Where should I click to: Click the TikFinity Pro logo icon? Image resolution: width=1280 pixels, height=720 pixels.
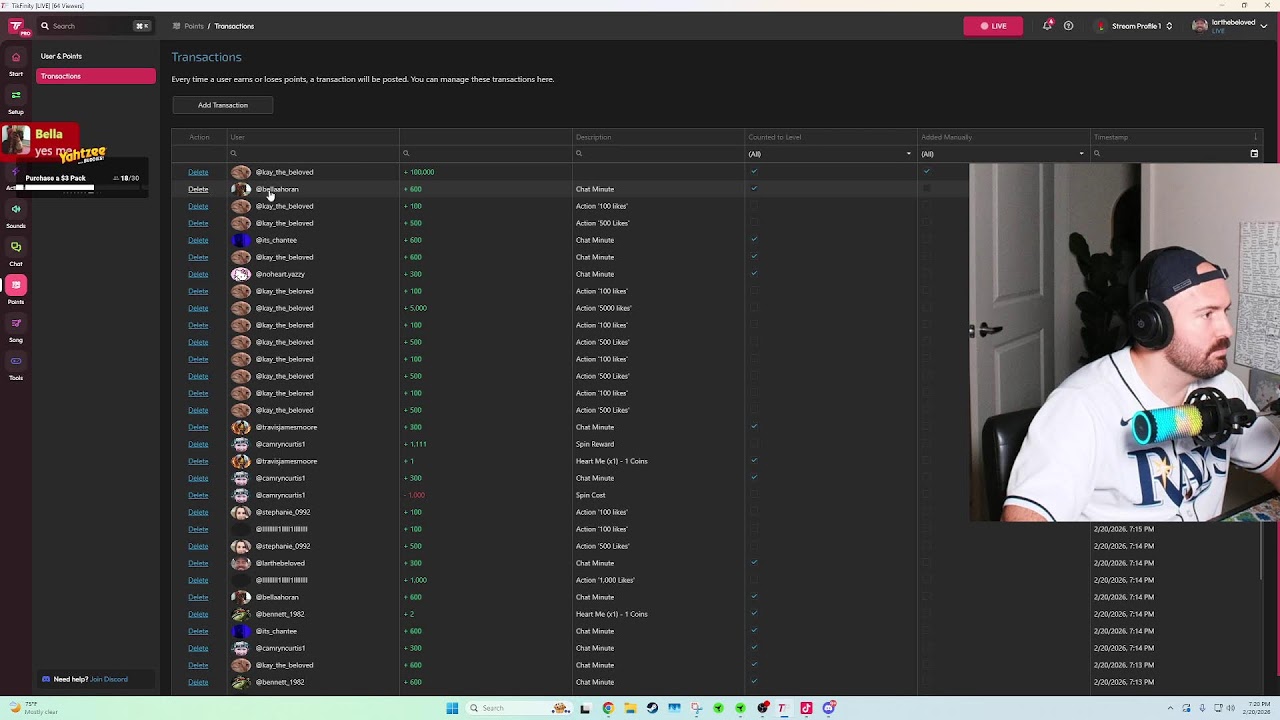click(16, 26)
